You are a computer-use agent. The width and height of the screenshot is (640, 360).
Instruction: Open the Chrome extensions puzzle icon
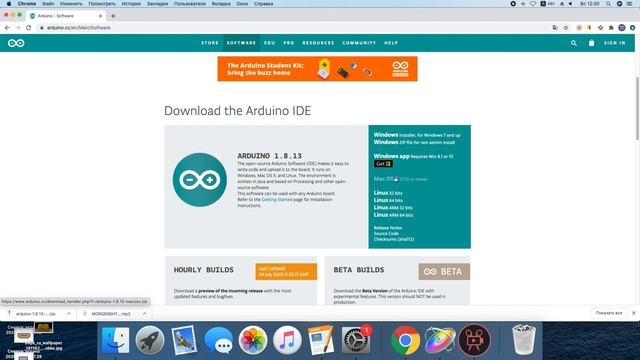point(611,28)
